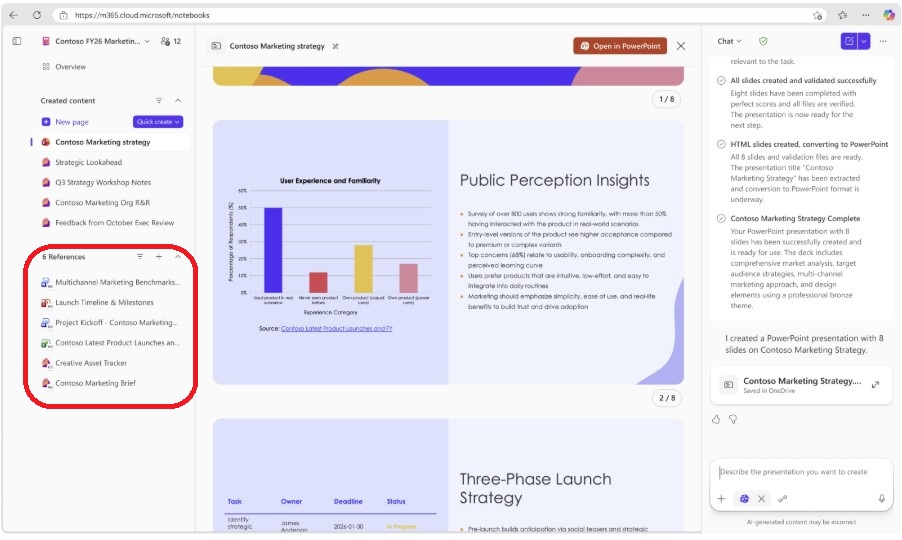Select the Public Perception Insights slide
Screen dimensions: 902x540
tap(448, 252)
